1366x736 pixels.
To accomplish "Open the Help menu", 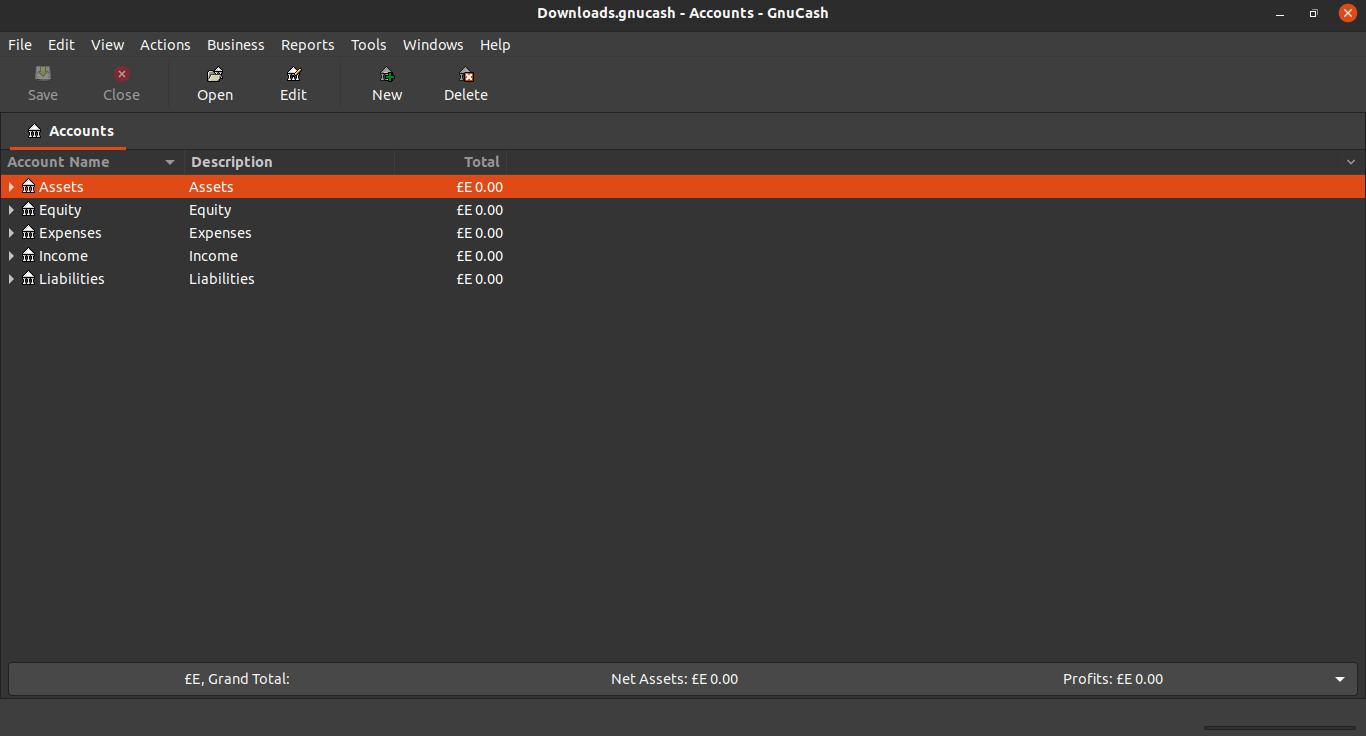I will (x=495, y=45).
